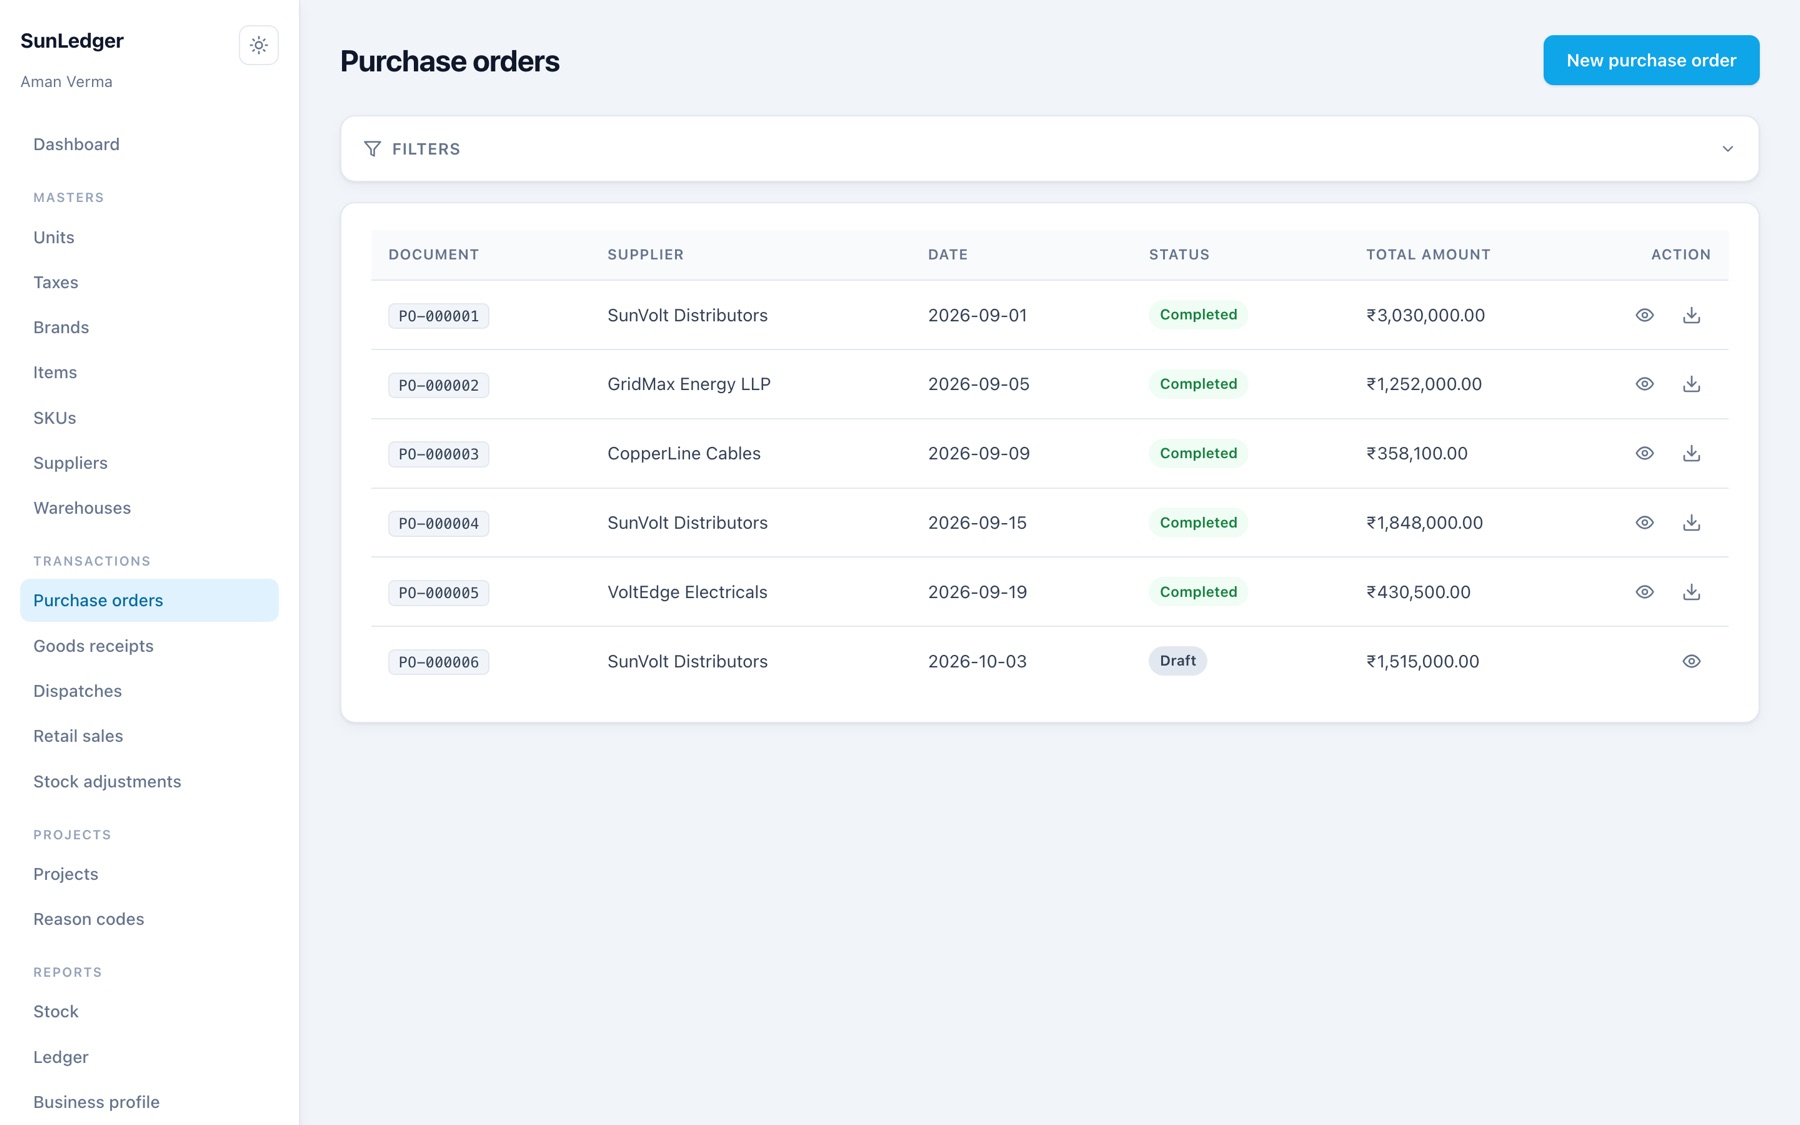Open Business profile page

(149, 1102)
